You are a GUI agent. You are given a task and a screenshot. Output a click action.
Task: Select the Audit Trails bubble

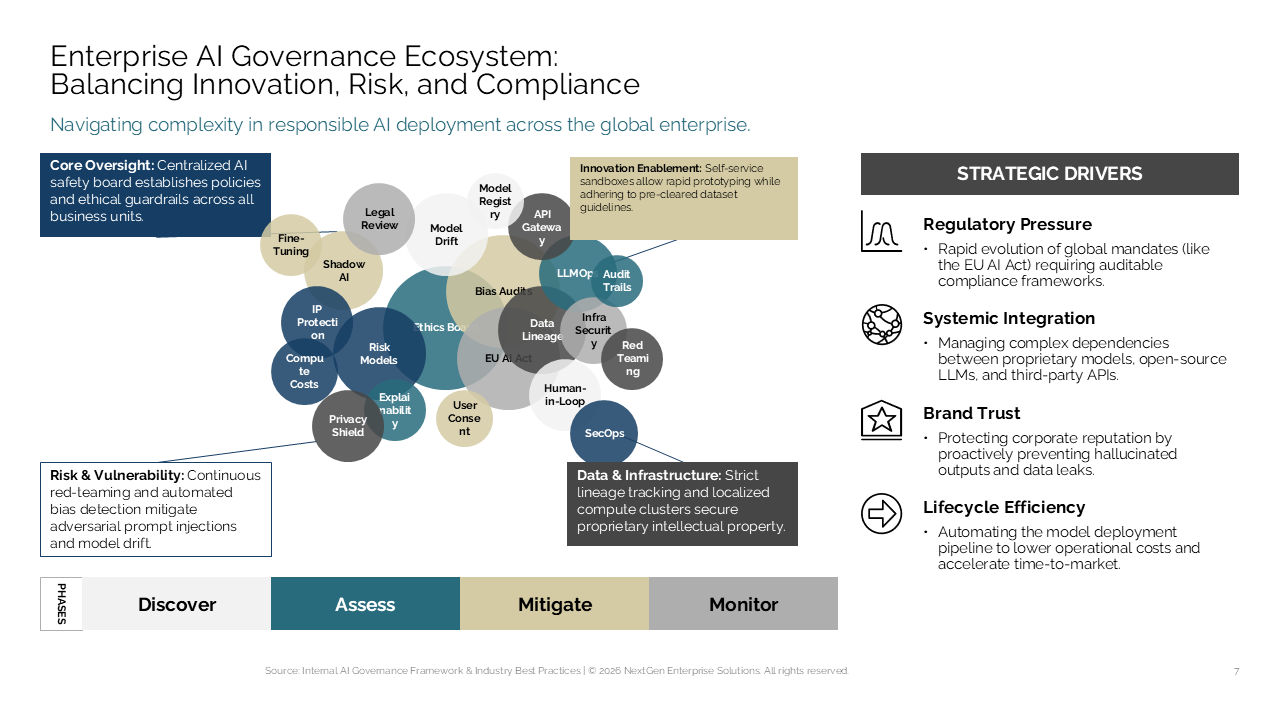tap(617, 281)
